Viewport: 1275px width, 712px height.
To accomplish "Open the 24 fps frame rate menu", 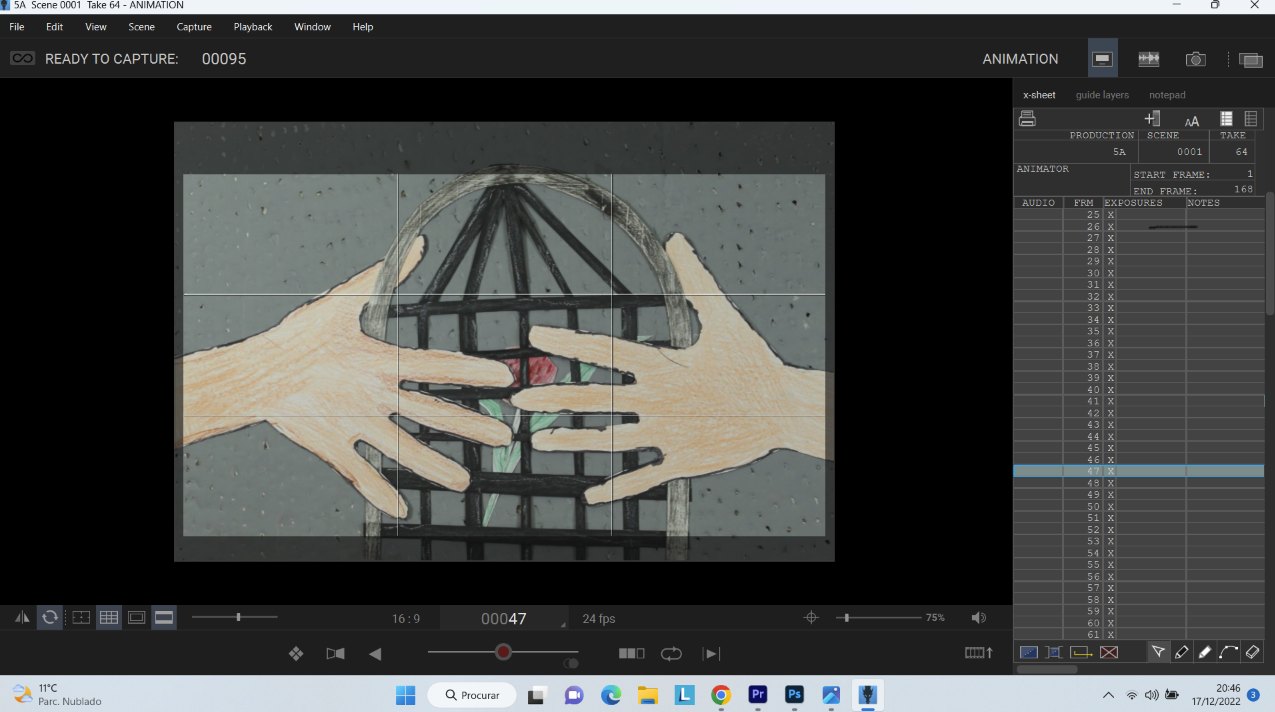I will click(599, 619).
